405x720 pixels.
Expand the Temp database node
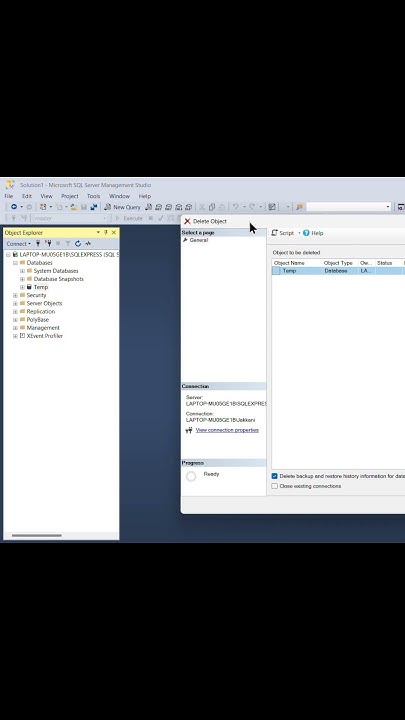pyautogui.click(x=22, y=287)
